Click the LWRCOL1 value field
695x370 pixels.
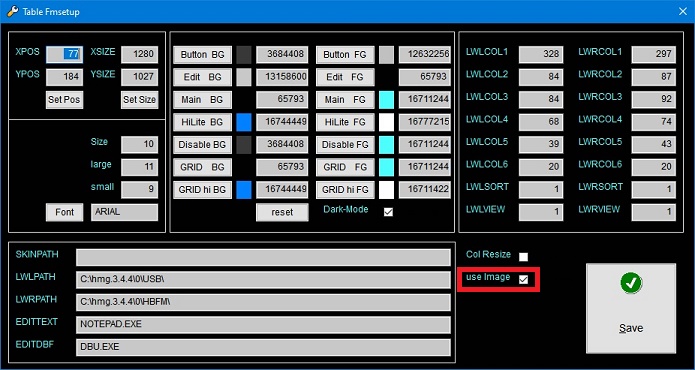pos(653,55)
